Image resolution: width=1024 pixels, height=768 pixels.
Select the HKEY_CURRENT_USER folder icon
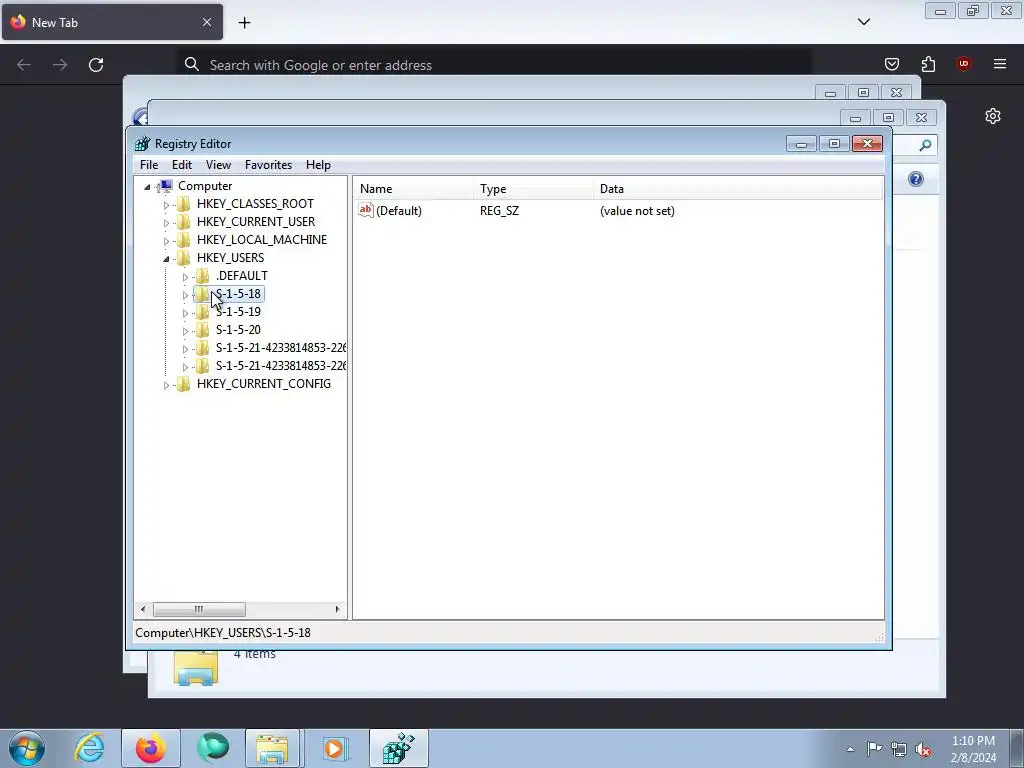[x=184, y=222]
